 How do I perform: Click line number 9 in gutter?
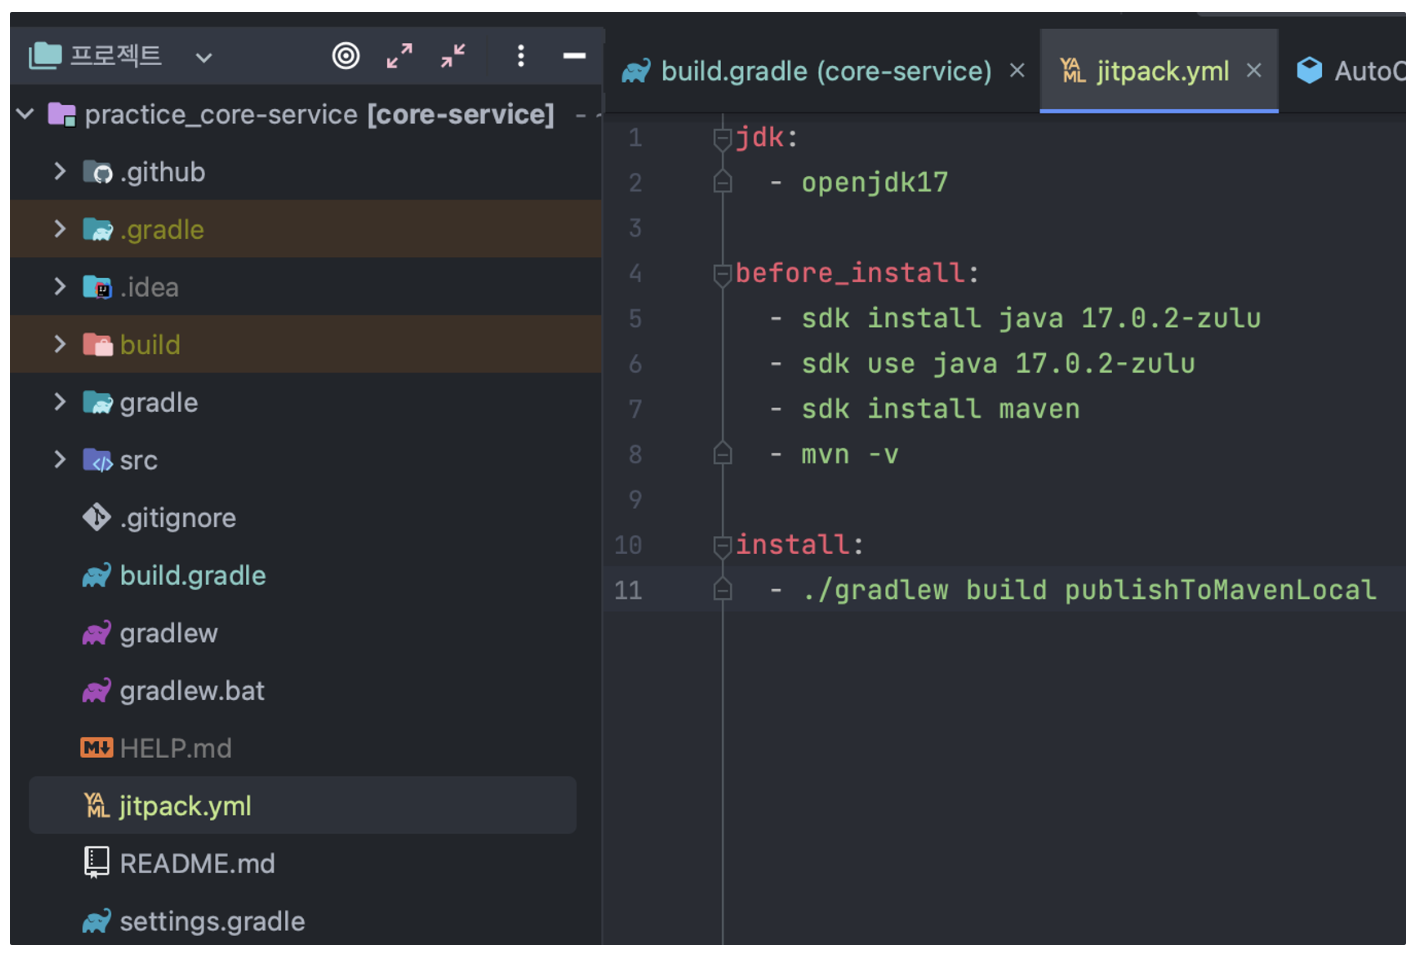click(x=636, y=500)
